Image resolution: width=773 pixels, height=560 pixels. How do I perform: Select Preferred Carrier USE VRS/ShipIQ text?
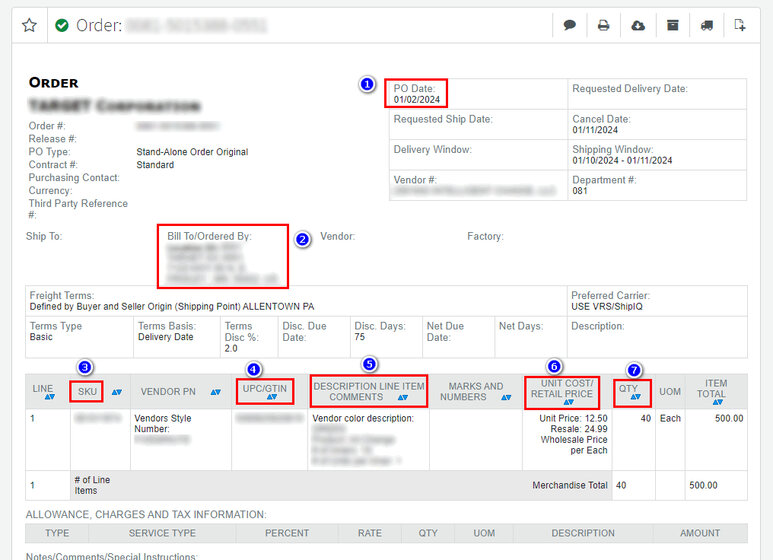coord(607,307)
